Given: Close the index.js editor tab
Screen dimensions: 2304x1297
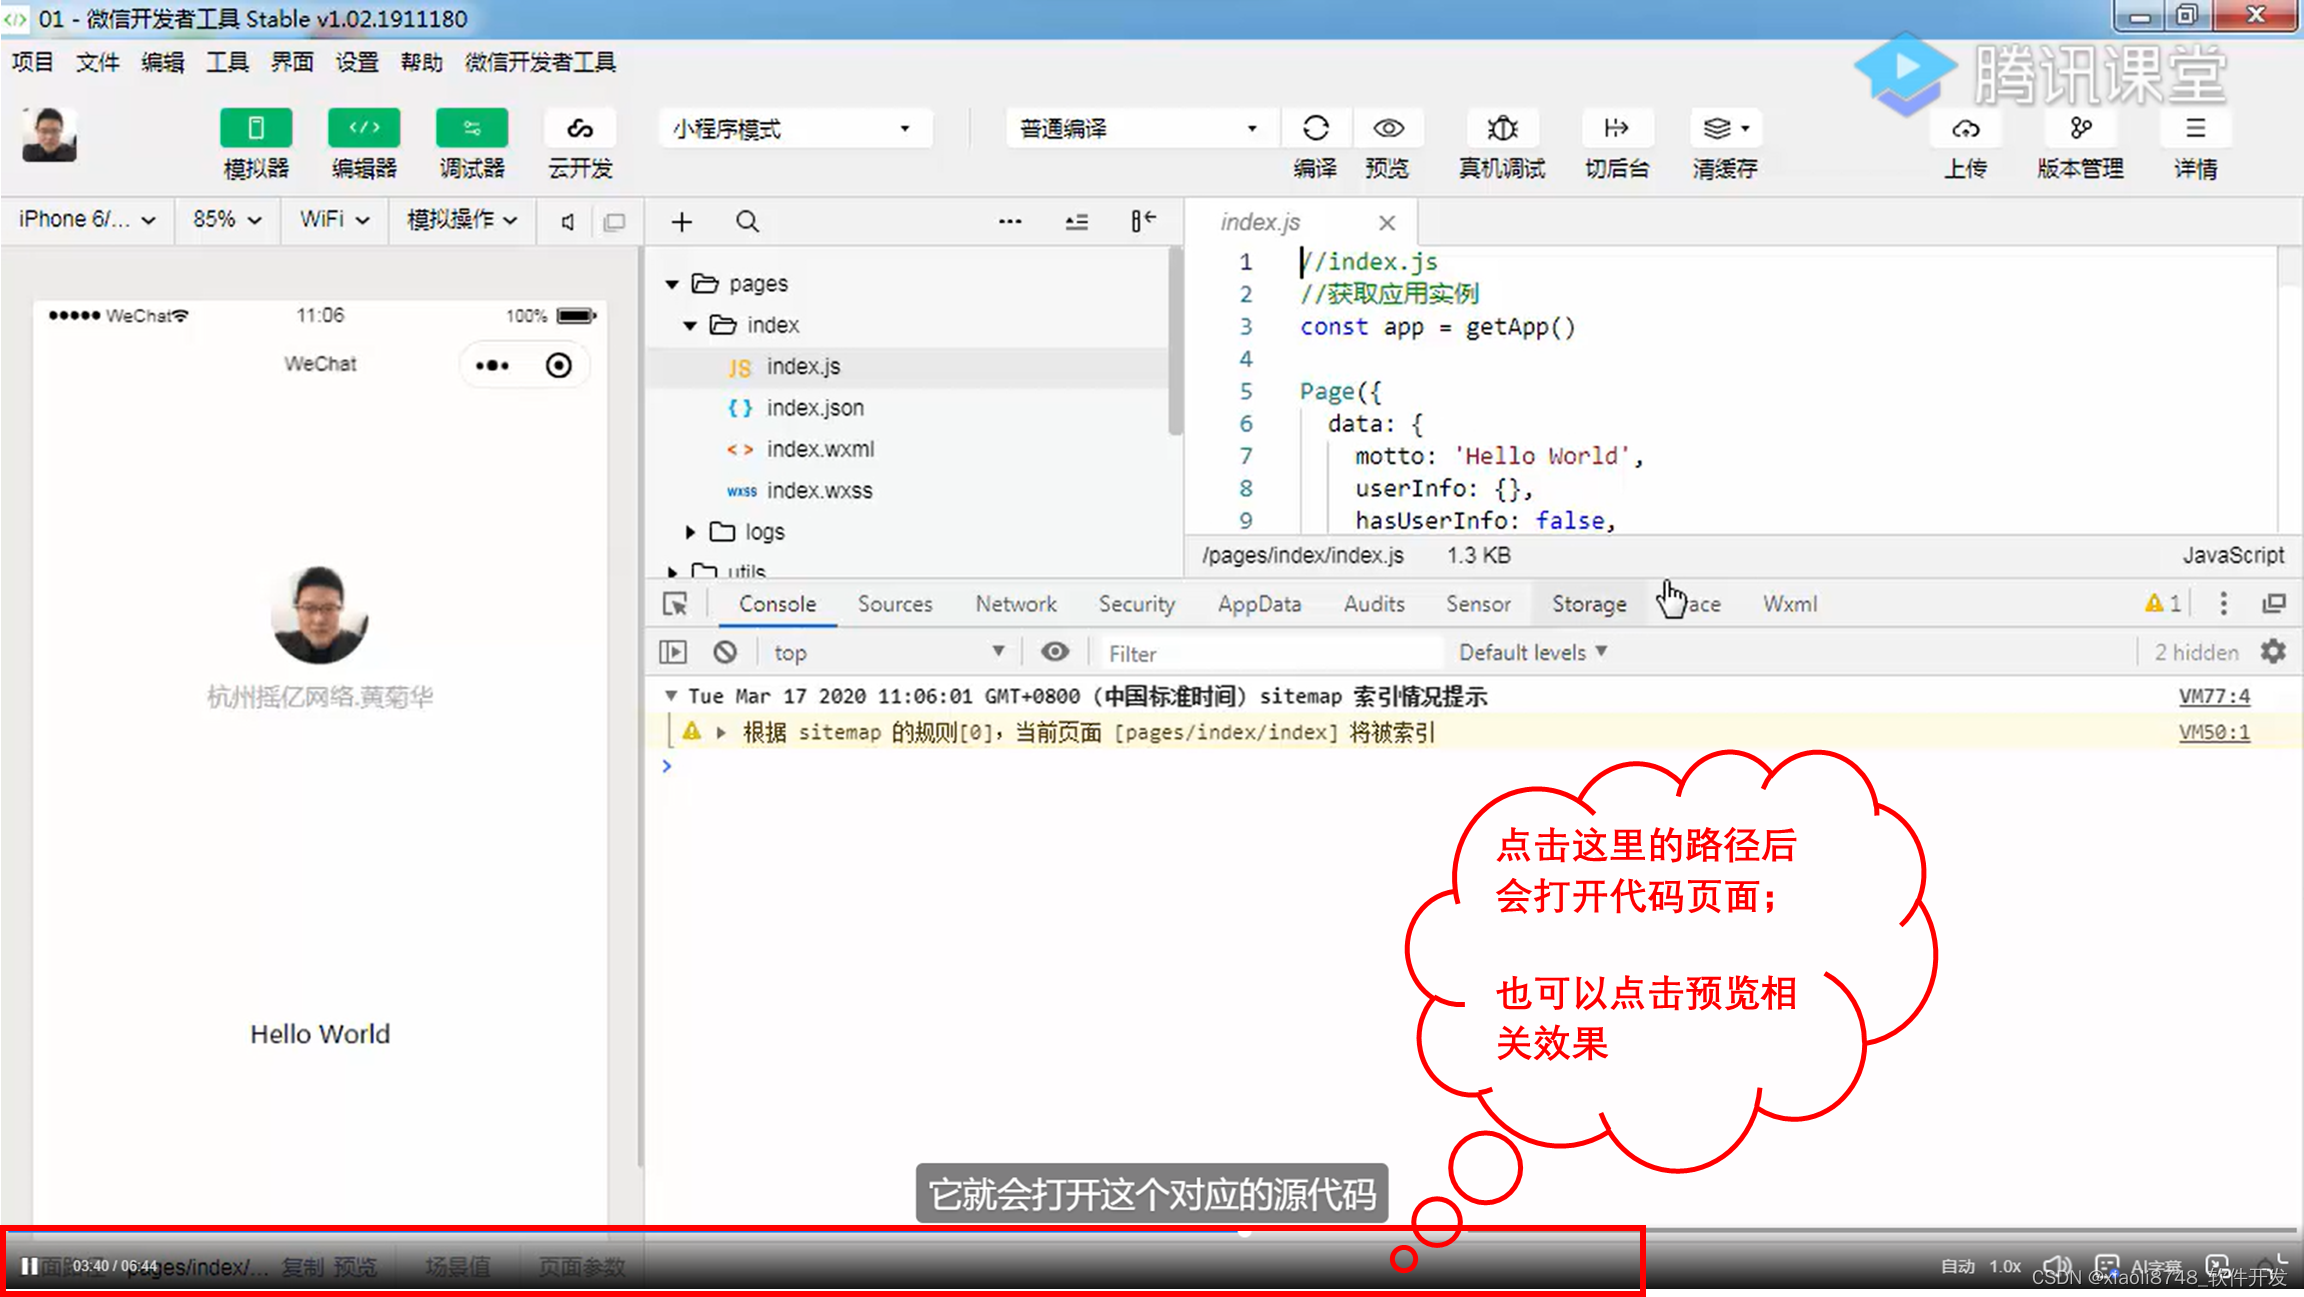Looking at the screenshot, I should (x=1387, y=222).
